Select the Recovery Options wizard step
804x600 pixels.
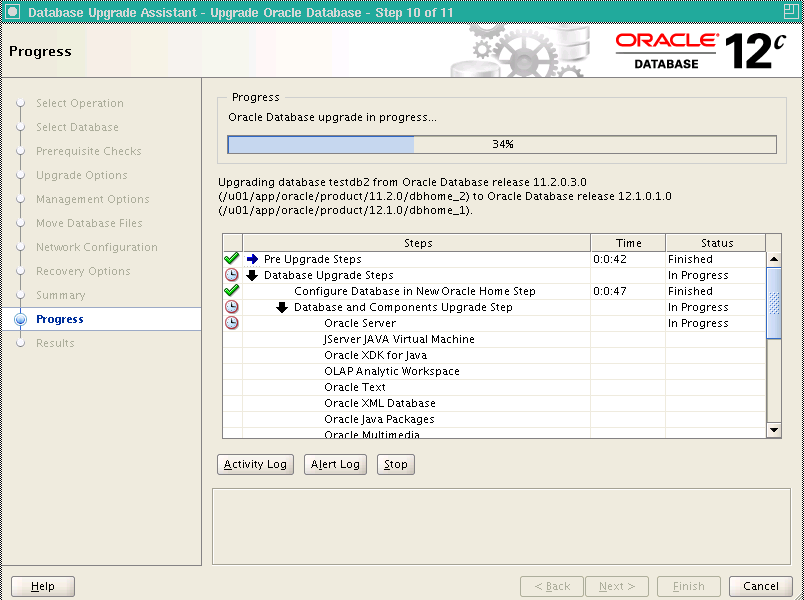(83, 271)
